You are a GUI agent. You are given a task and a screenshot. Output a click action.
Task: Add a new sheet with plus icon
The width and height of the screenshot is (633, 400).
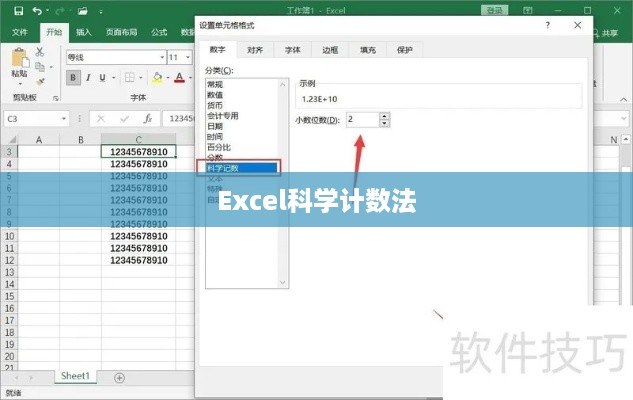(120, 377)
